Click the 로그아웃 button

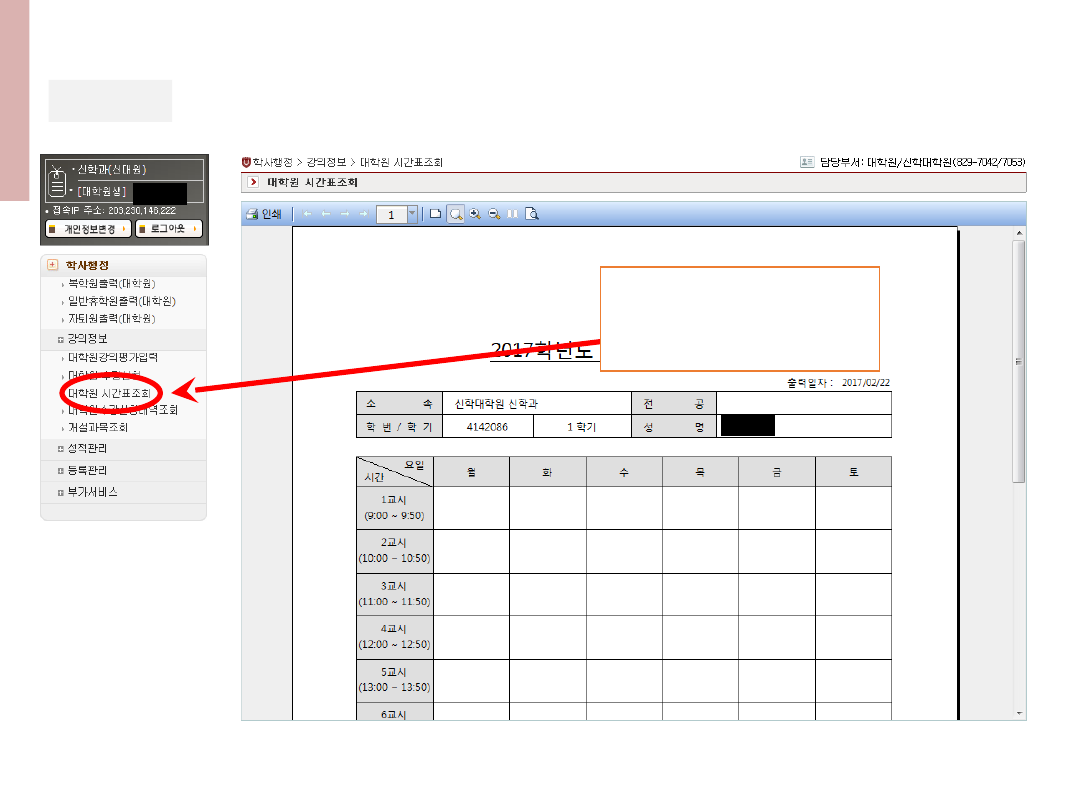(x=168, y=229)
